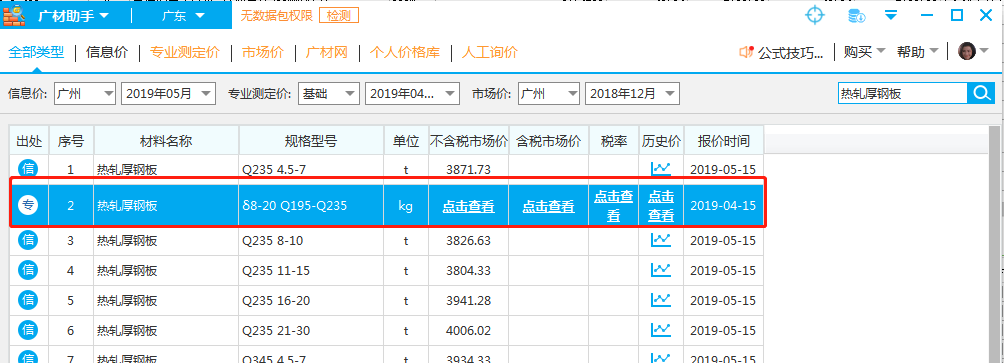
Task: Click the 信 source icon in row 1
Action: point(29,169)
